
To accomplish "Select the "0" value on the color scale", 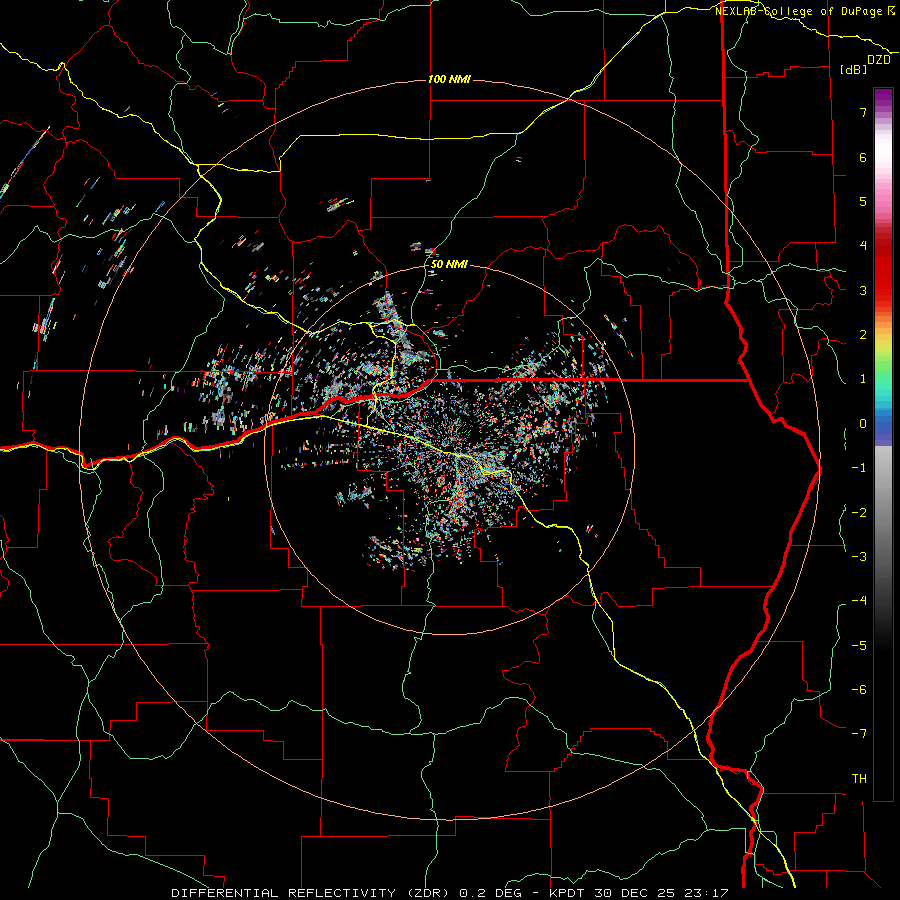I will 863,424.
